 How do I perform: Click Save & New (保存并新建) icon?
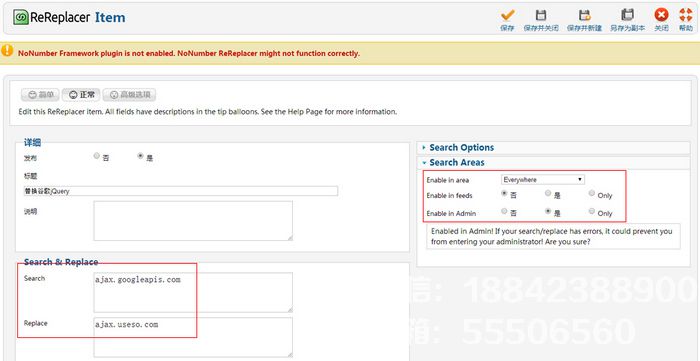tap(584, 16)
